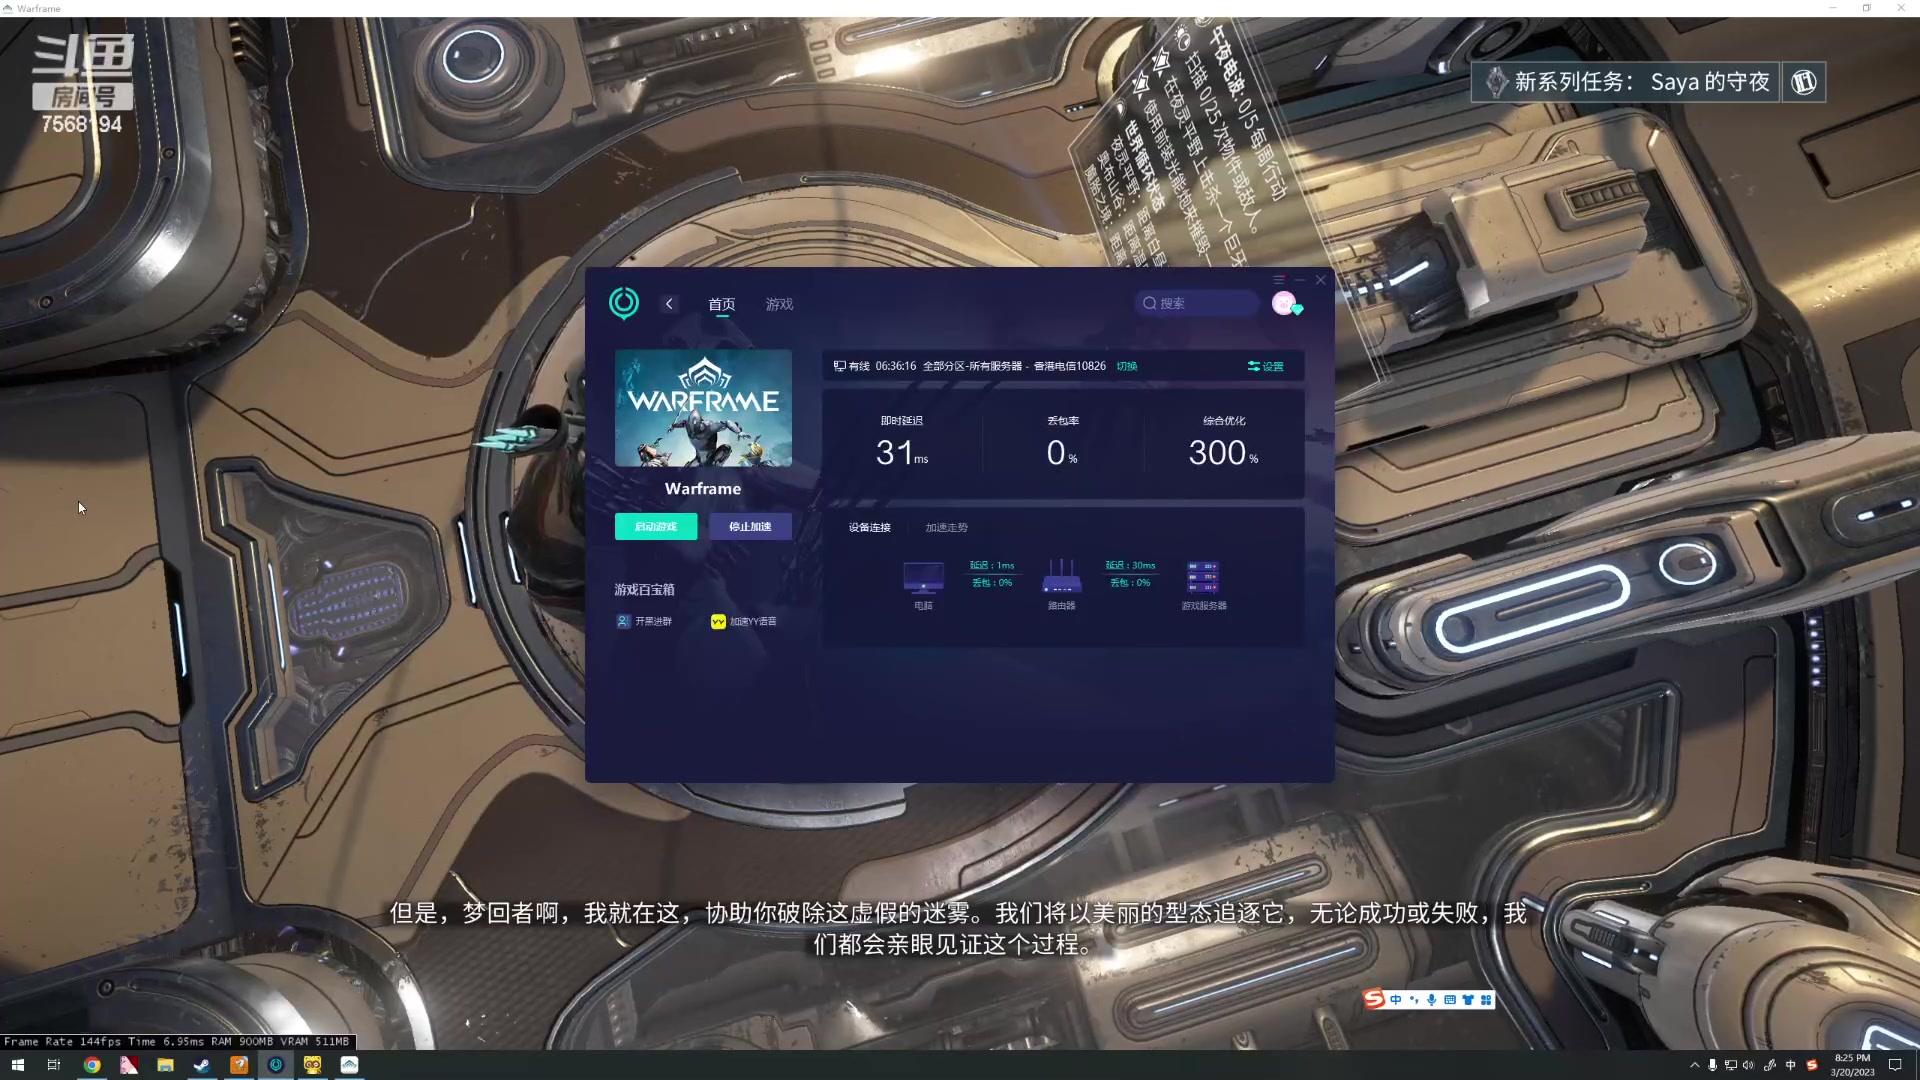Click the accelerator's green circular logo
The height and width of the screenshot is (1080, 1920).
coord(624,303)
